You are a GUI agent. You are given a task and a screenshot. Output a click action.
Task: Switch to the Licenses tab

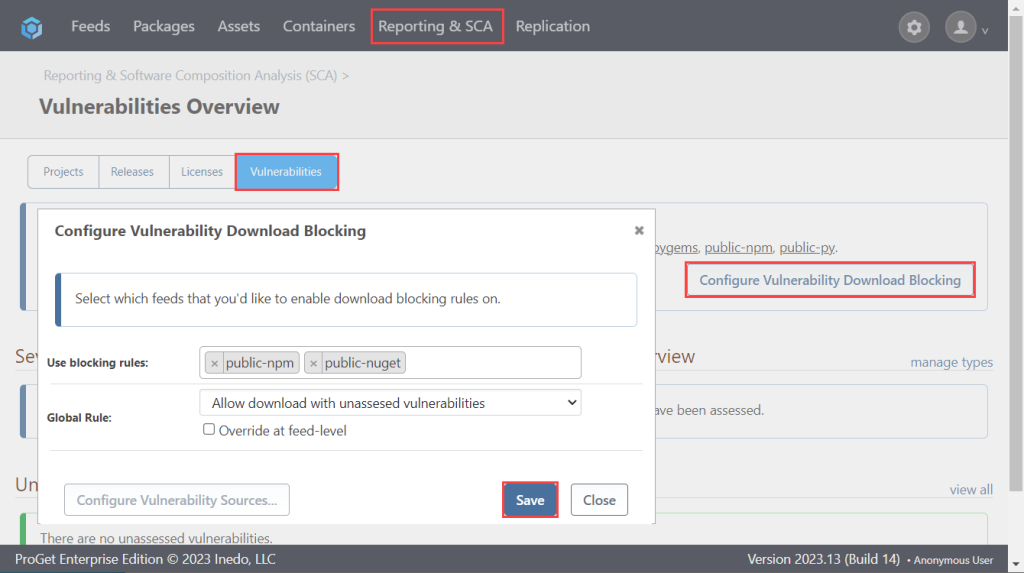pos(201,172)
